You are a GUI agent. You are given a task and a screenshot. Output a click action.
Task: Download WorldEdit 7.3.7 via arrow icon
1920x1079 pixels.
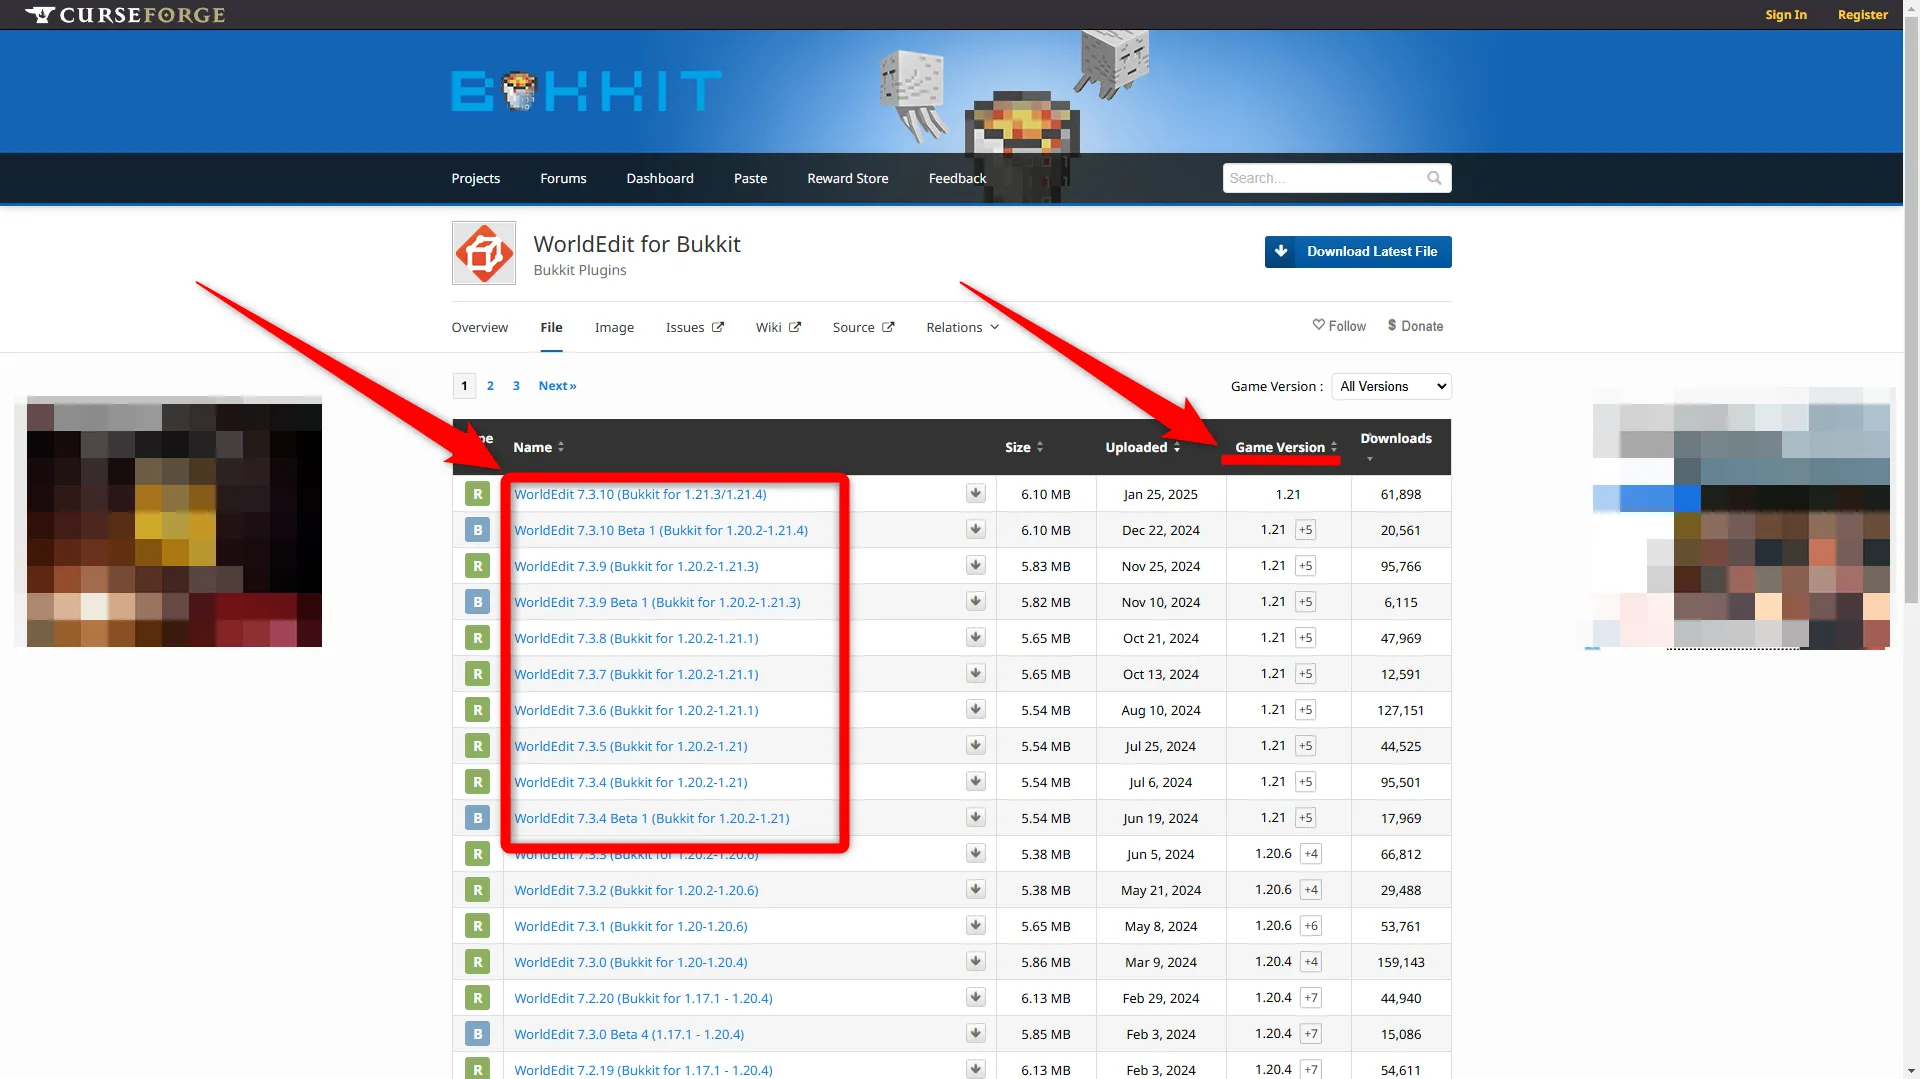975,674
